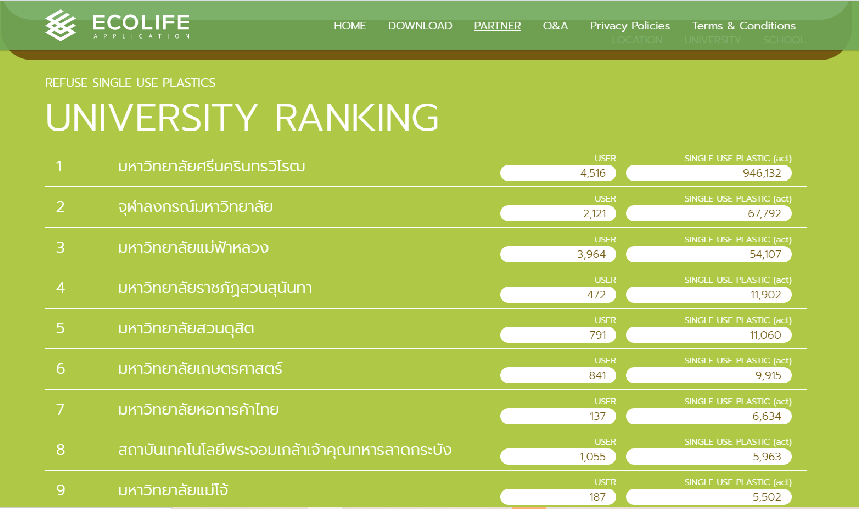Select rank 8 สถาบันเทคโนโลยีพระจอมเกล้าเจ้าคุณทหารลาดกระบัง
Screen dimensions: 859x509
[284, 450]
